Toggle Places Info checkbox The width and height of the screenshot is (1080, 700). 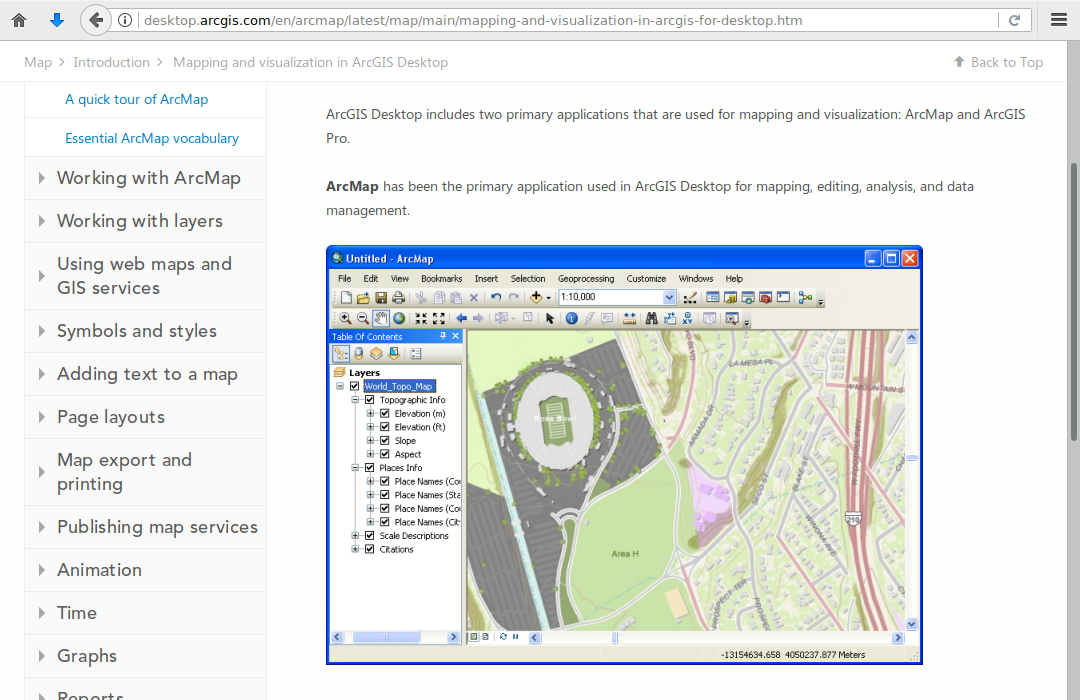(x=370, y=468)
